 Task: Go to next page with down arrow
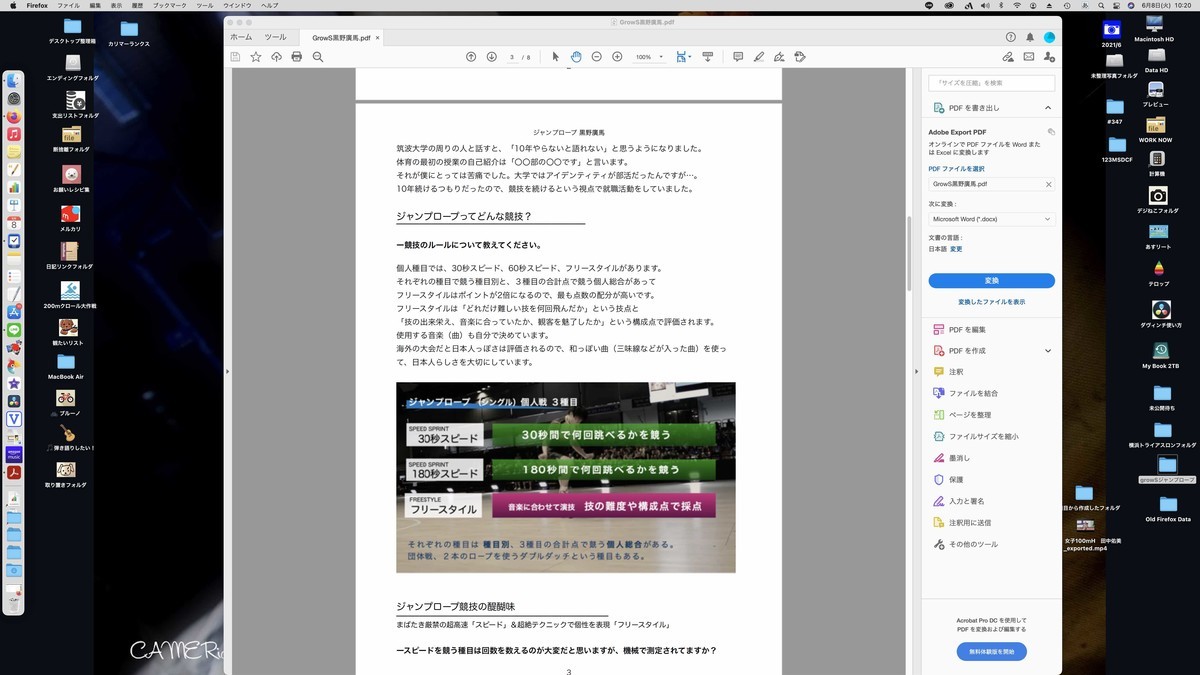point(492,57)
